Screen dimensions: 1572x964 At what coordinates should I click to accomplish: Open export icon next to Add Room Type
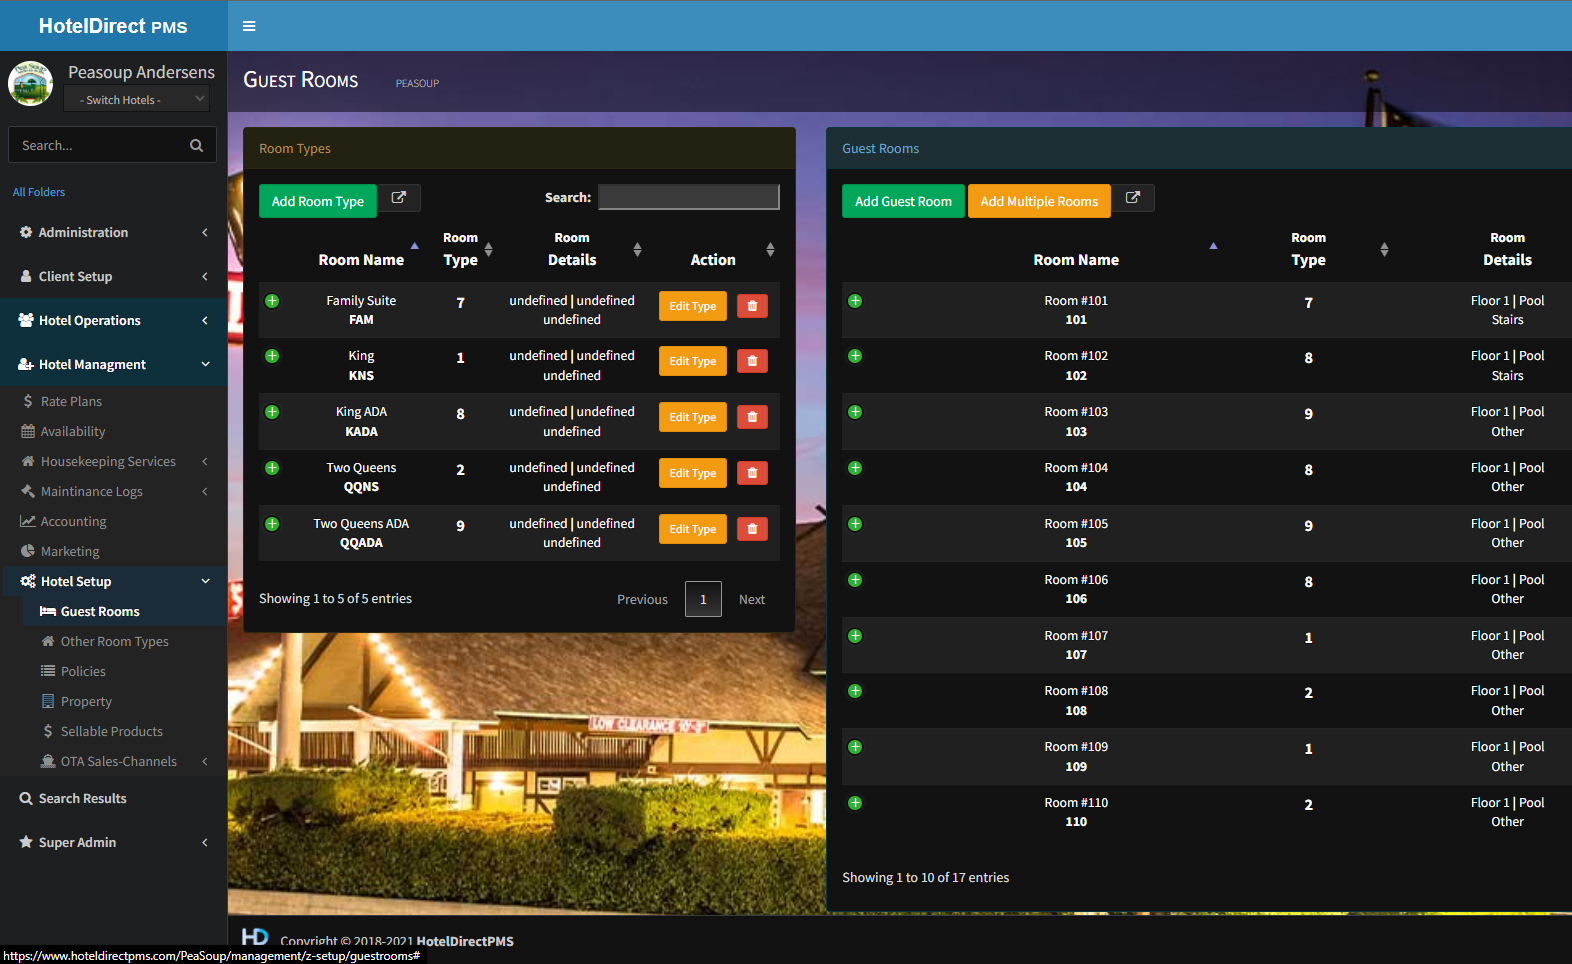[398, 198]
